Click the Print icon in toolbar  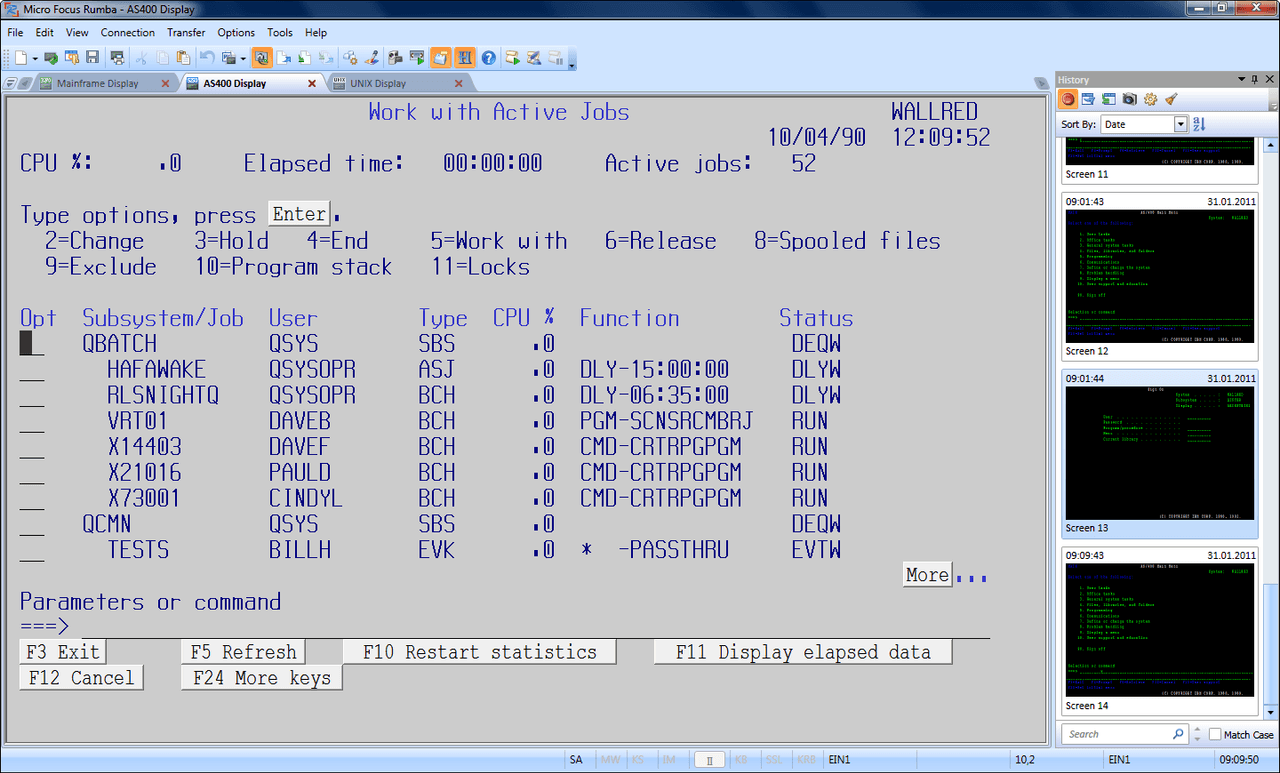click(118, 58)
